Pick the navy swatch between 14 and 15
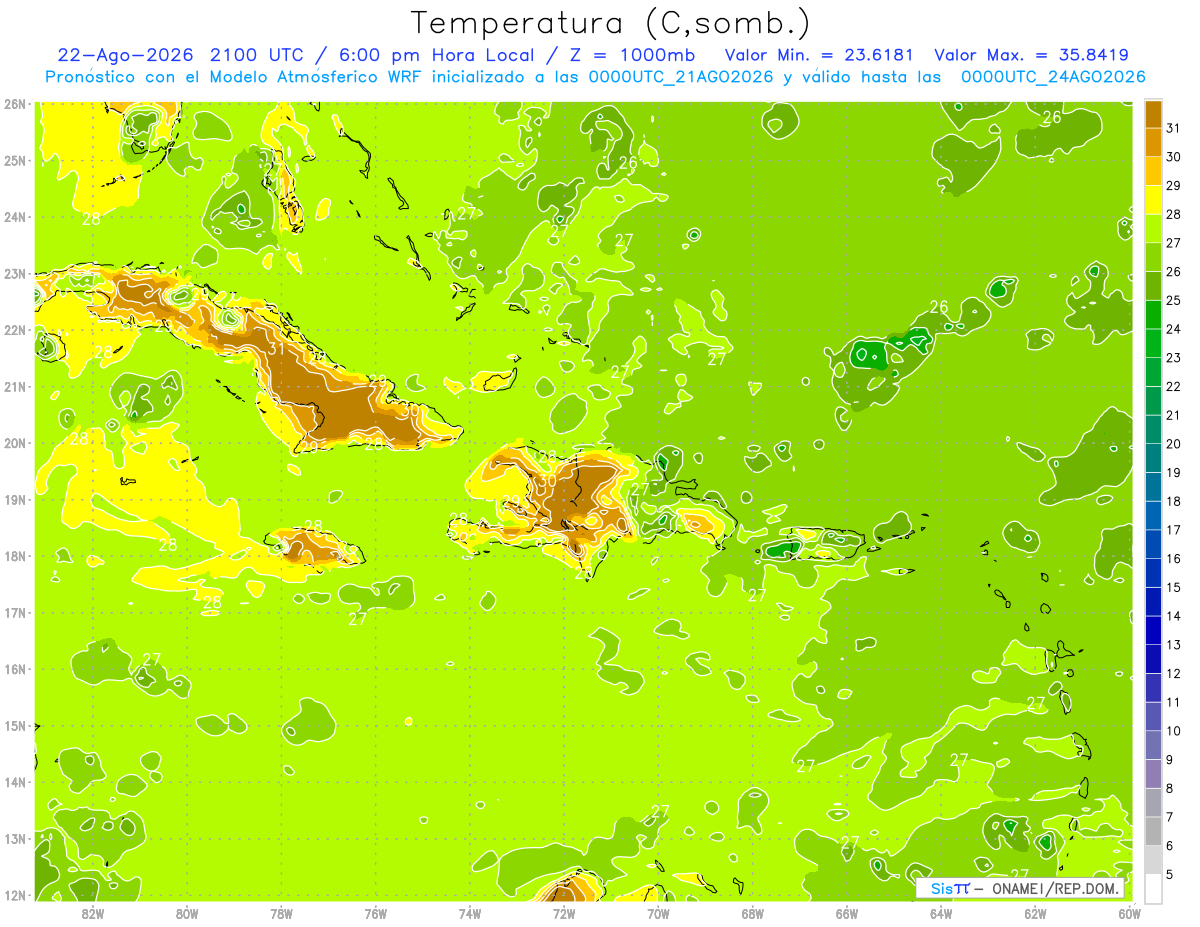 (x=1153, y=601)
